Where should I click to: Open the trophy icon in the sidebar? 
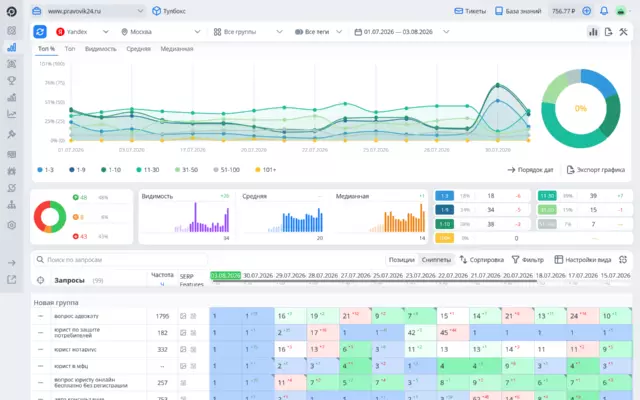(x=11, y=80)
